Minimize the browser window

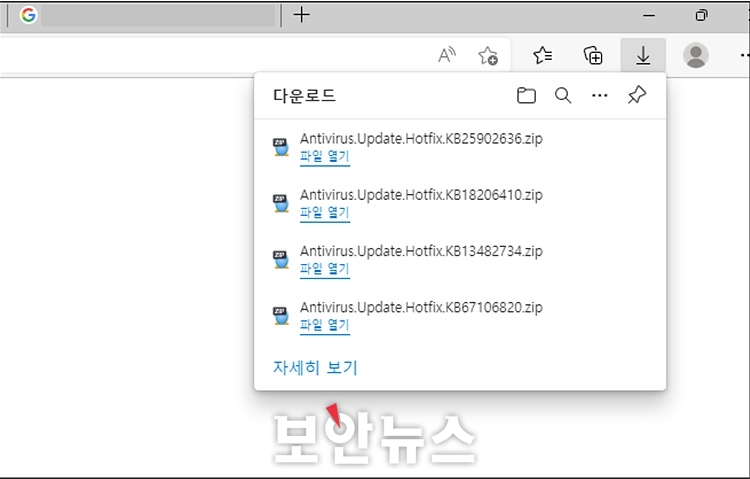click(x=649, y=15)
